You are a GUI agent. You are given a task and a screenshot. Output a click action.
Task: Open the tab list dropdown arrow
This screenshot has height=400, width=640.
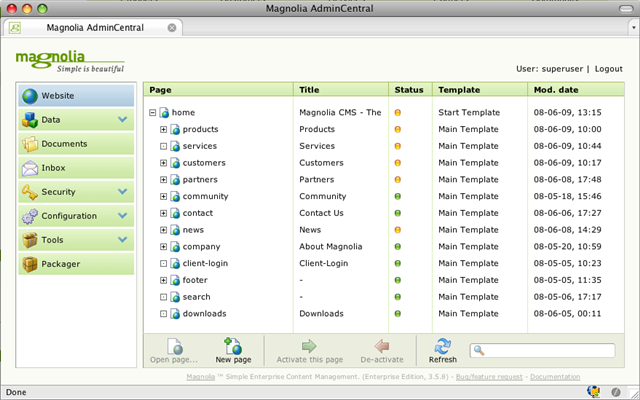(x=633, y=28)
